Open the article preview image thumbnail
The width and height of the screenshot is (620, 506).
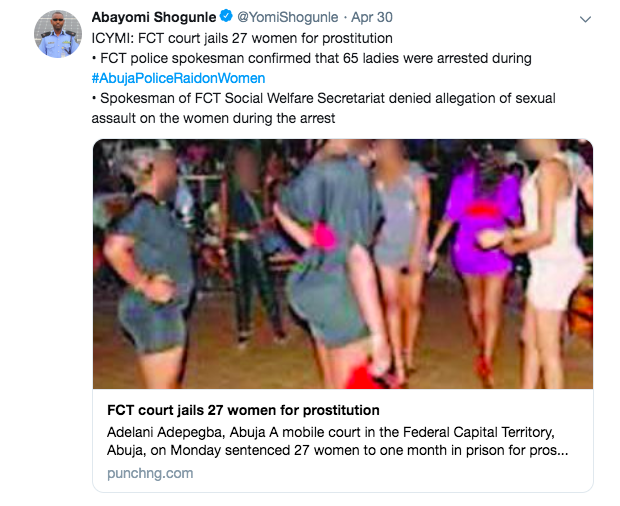tap(343, 264)
